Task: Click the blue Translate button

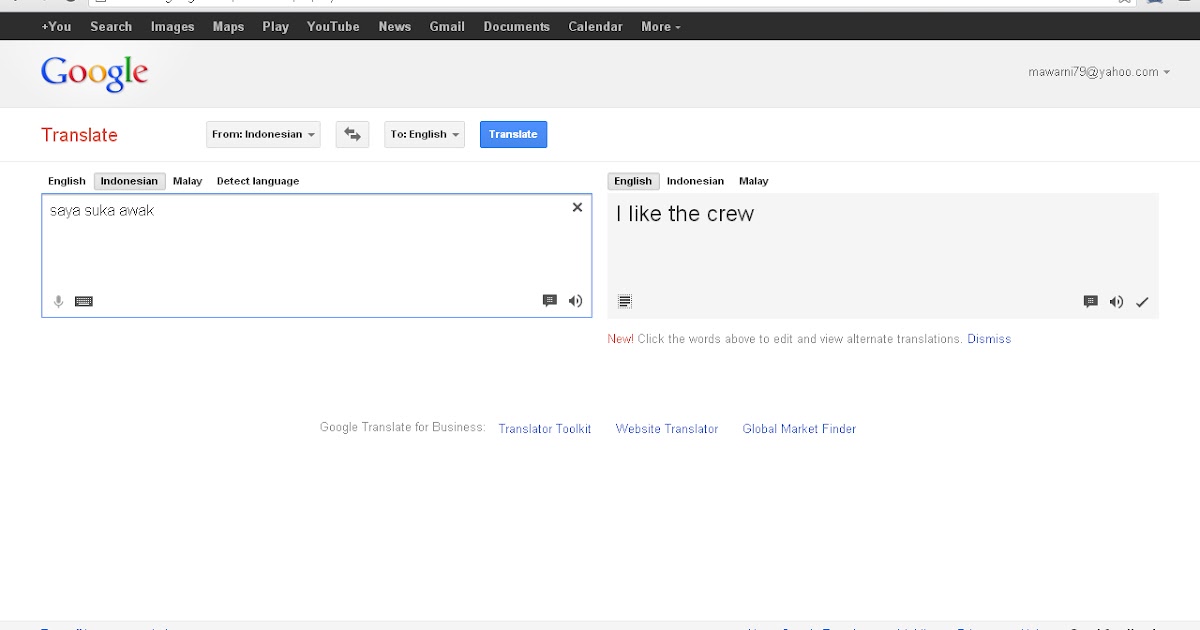Action: pyautogui.click(x=513, y=134)
